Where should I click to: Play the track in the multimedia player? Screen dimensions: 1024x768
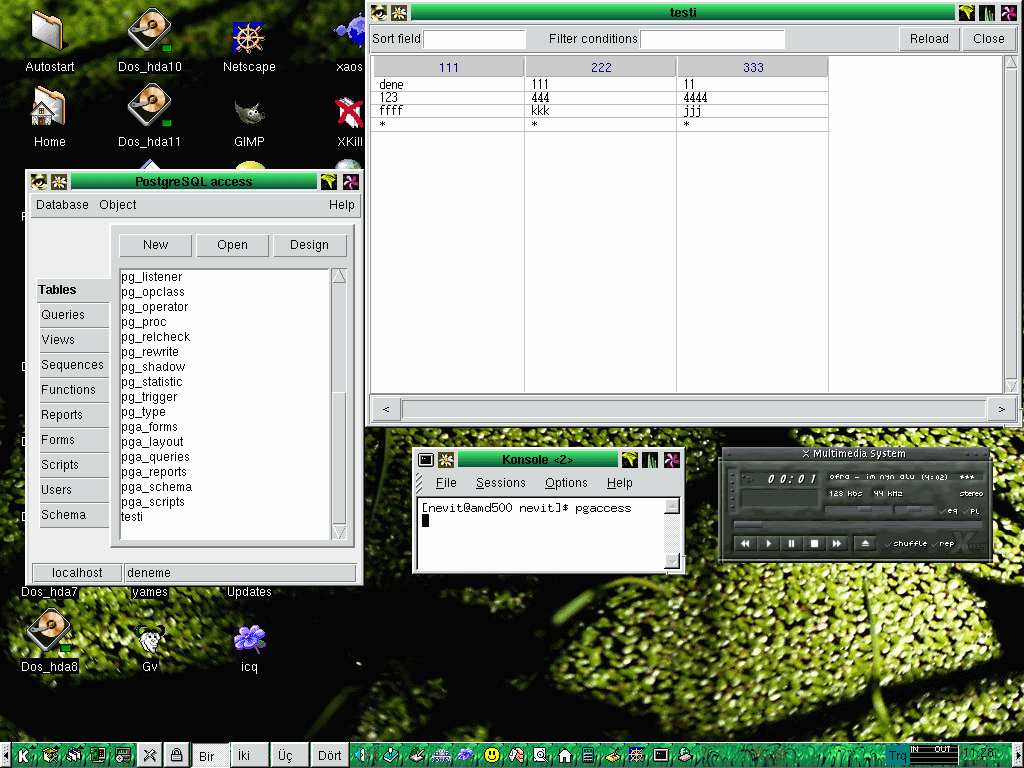tap(768, 543)
